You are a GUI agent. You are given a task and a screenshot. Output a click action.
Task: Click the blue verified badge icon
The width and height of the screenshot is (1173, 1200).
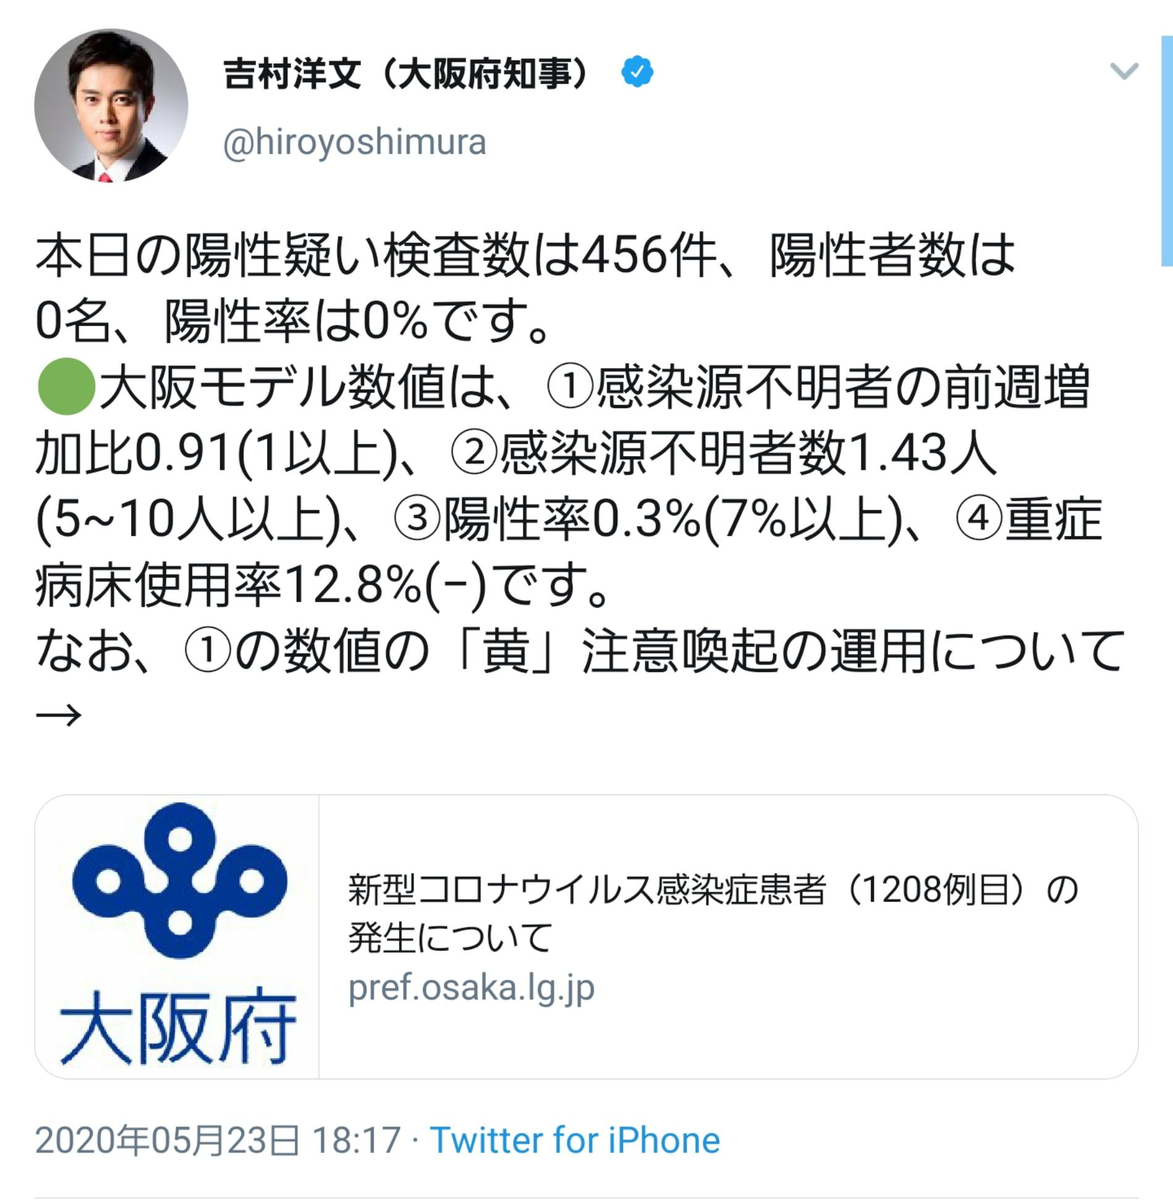[637, 72]
